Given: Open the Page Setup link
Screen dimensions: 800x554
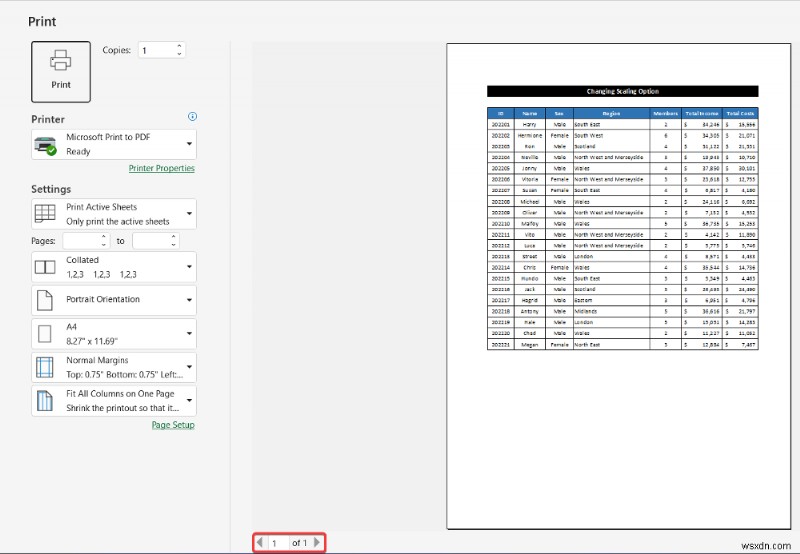Looking at the screenshot, I should click(173, 425).
